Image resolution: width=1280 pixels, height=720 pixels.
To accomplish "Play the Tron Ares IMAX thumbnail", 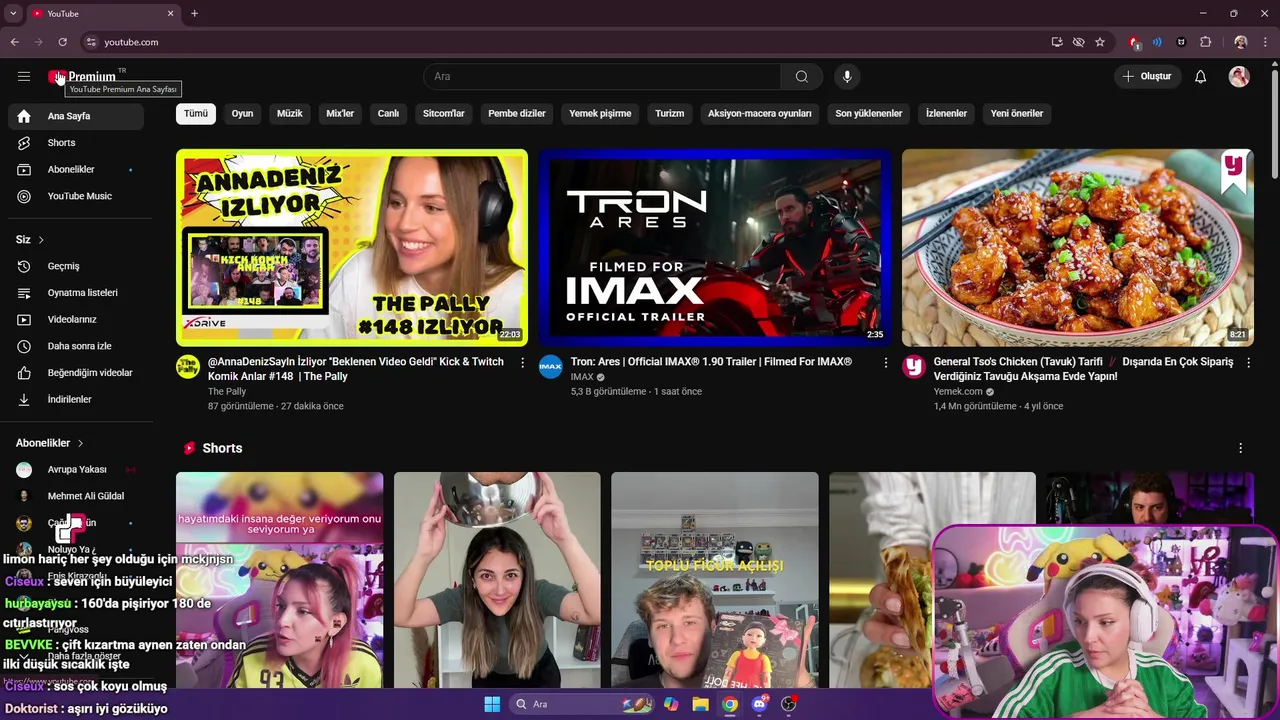I will point(715,248).
